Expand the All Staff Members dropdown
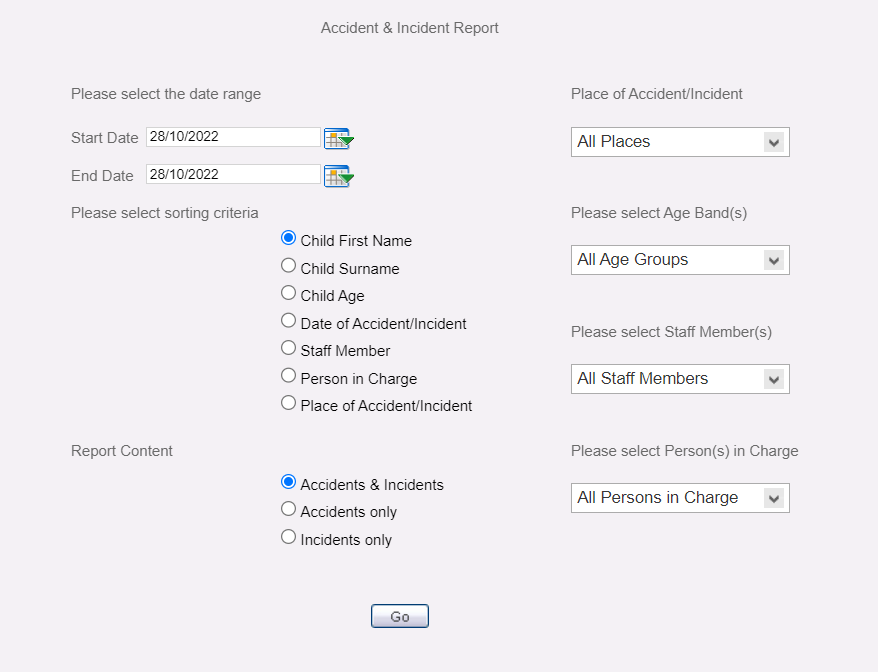This screenshot has width=878, height=672. (680, 379)
